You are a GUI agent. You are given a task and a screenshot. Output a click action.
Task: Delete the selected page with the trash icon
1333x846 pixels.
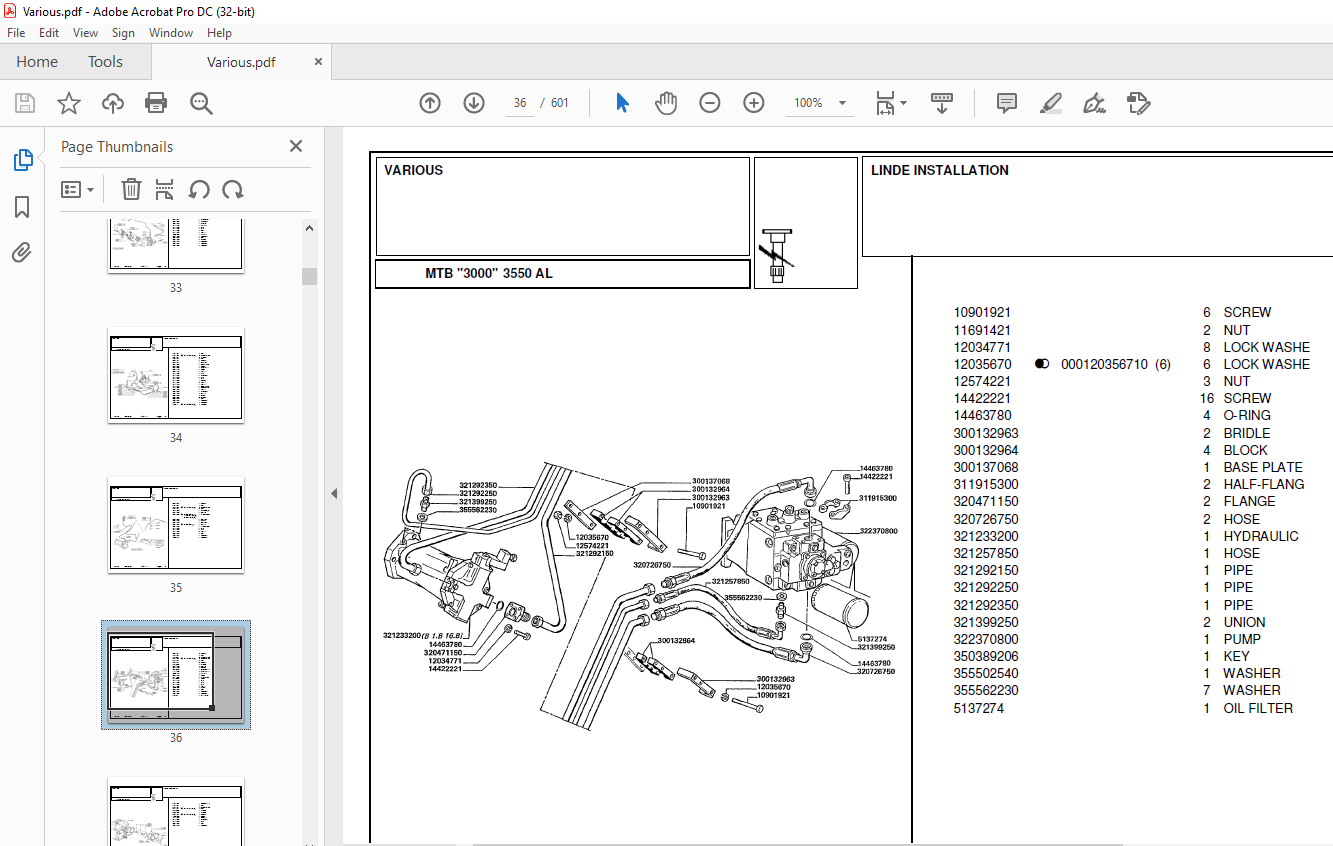tap(131, 189)
